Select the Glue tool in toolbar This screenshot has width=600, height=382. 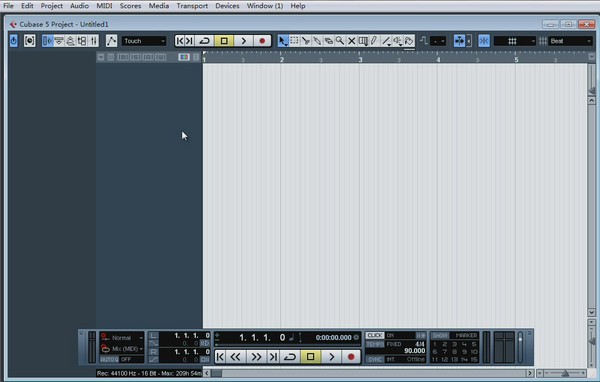317,41
